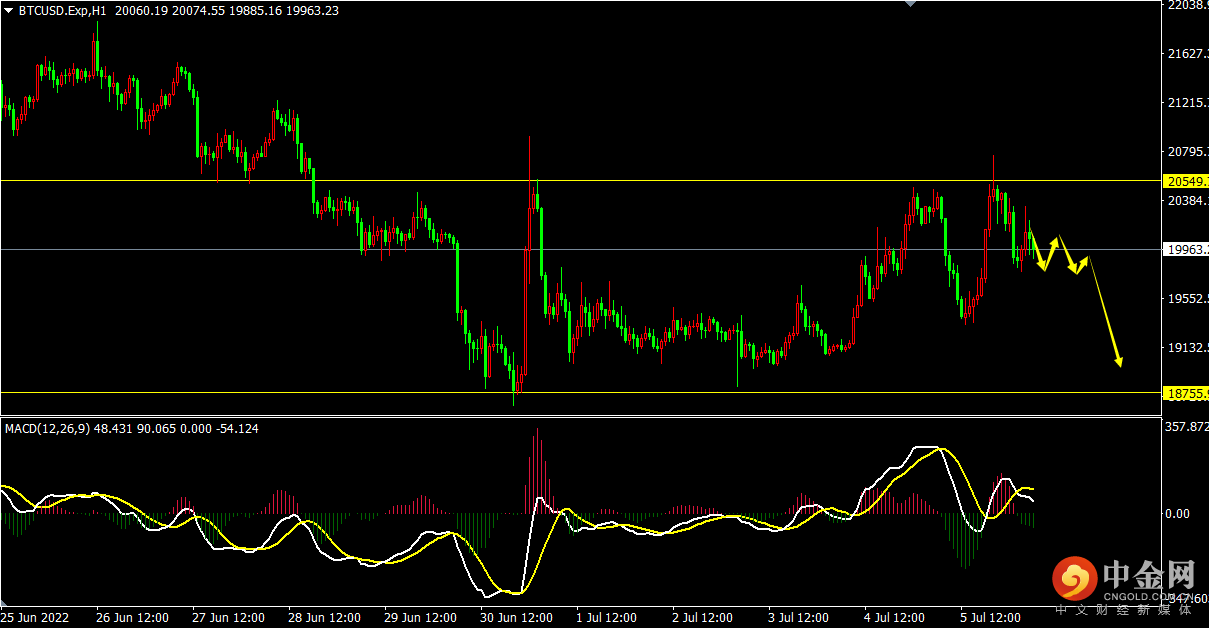The width and height of the screenshot is (1209, 628).
Task: Open the chart menu triangle beside BTCUSD.Exp,H1
Action: coord(9,10)
